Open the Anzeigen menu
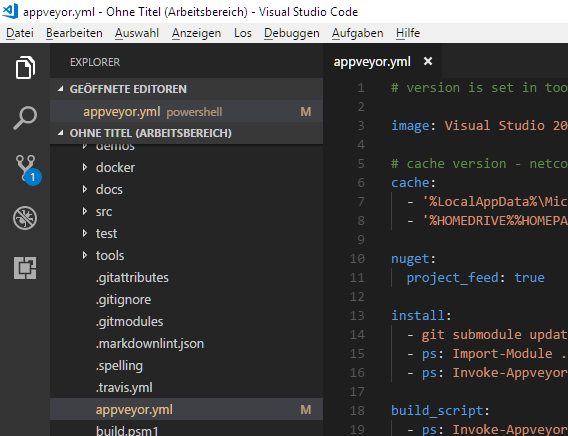 (x=196, y=33)
